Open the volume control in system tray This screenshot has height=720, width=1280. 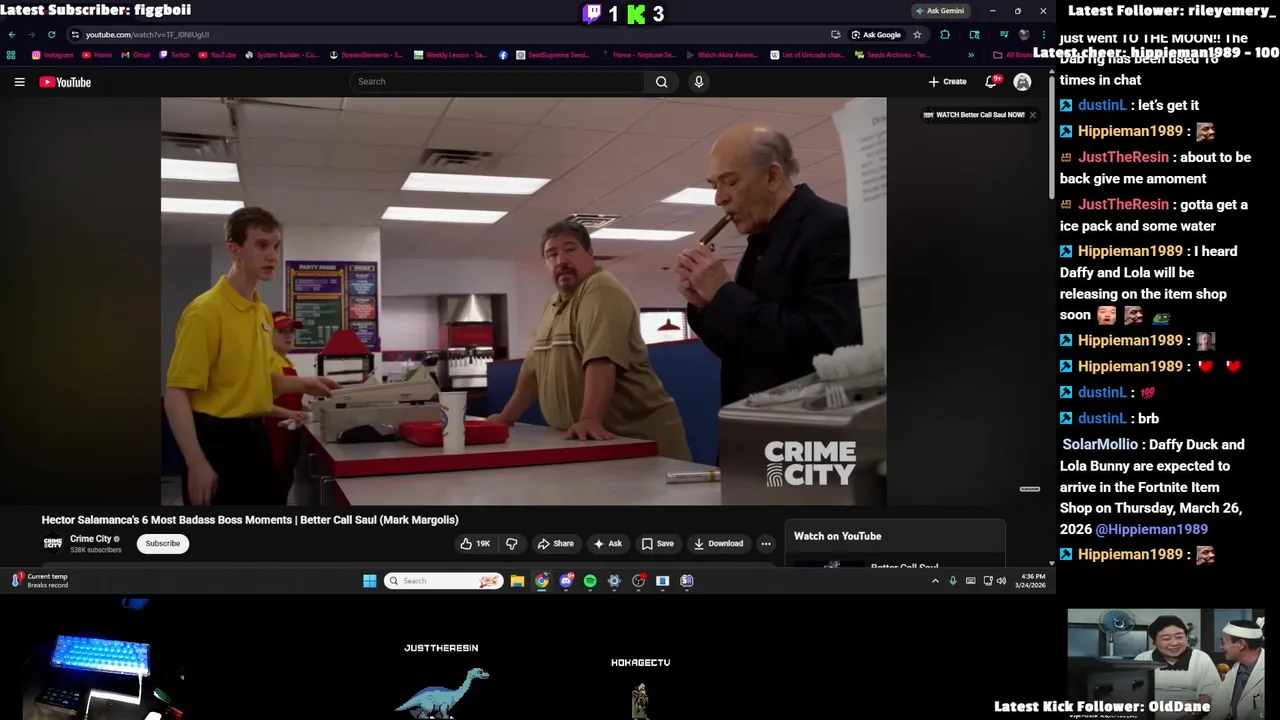pyautogui.click(x=1001, y=581)
